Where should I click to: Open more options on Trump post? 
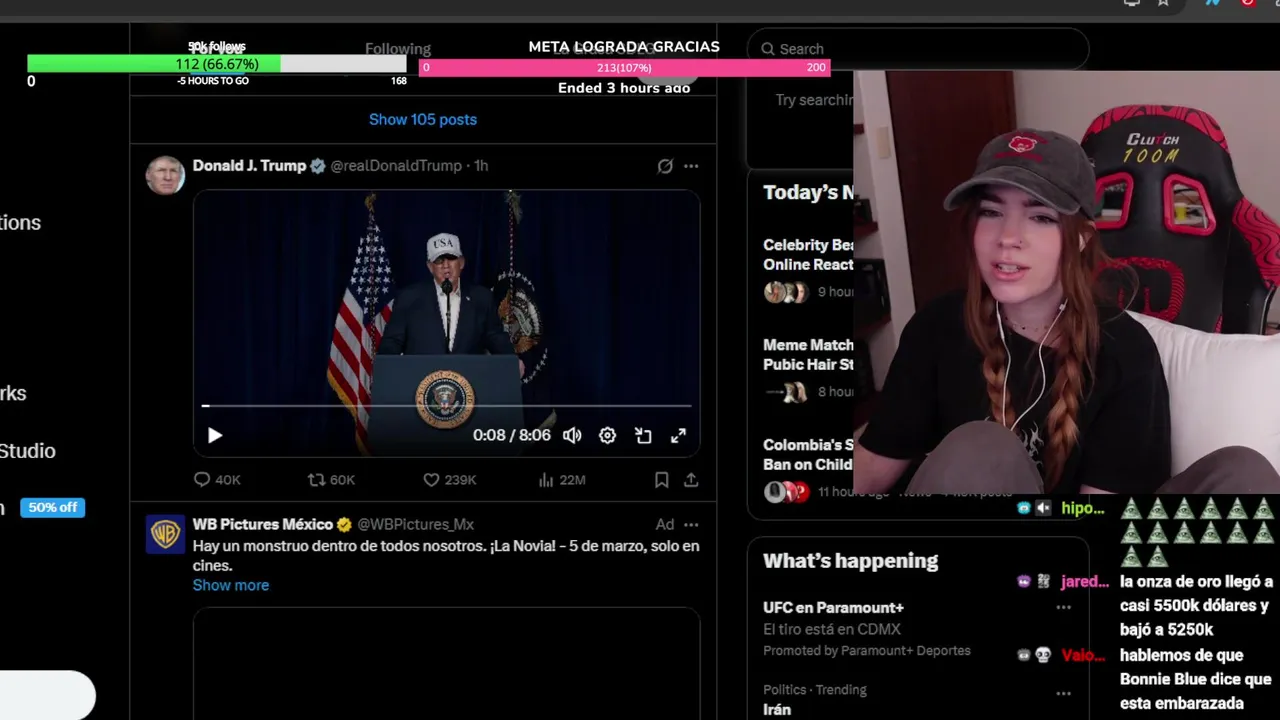pyautogui.click(x=691, y=166)
